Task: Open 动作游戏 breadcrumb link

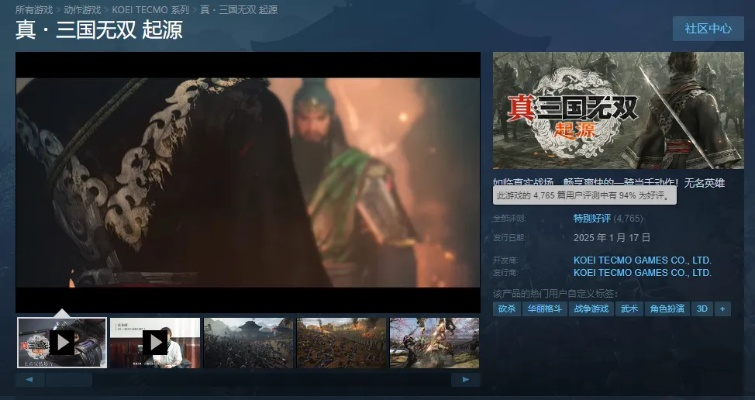Action: pos(82,10)
